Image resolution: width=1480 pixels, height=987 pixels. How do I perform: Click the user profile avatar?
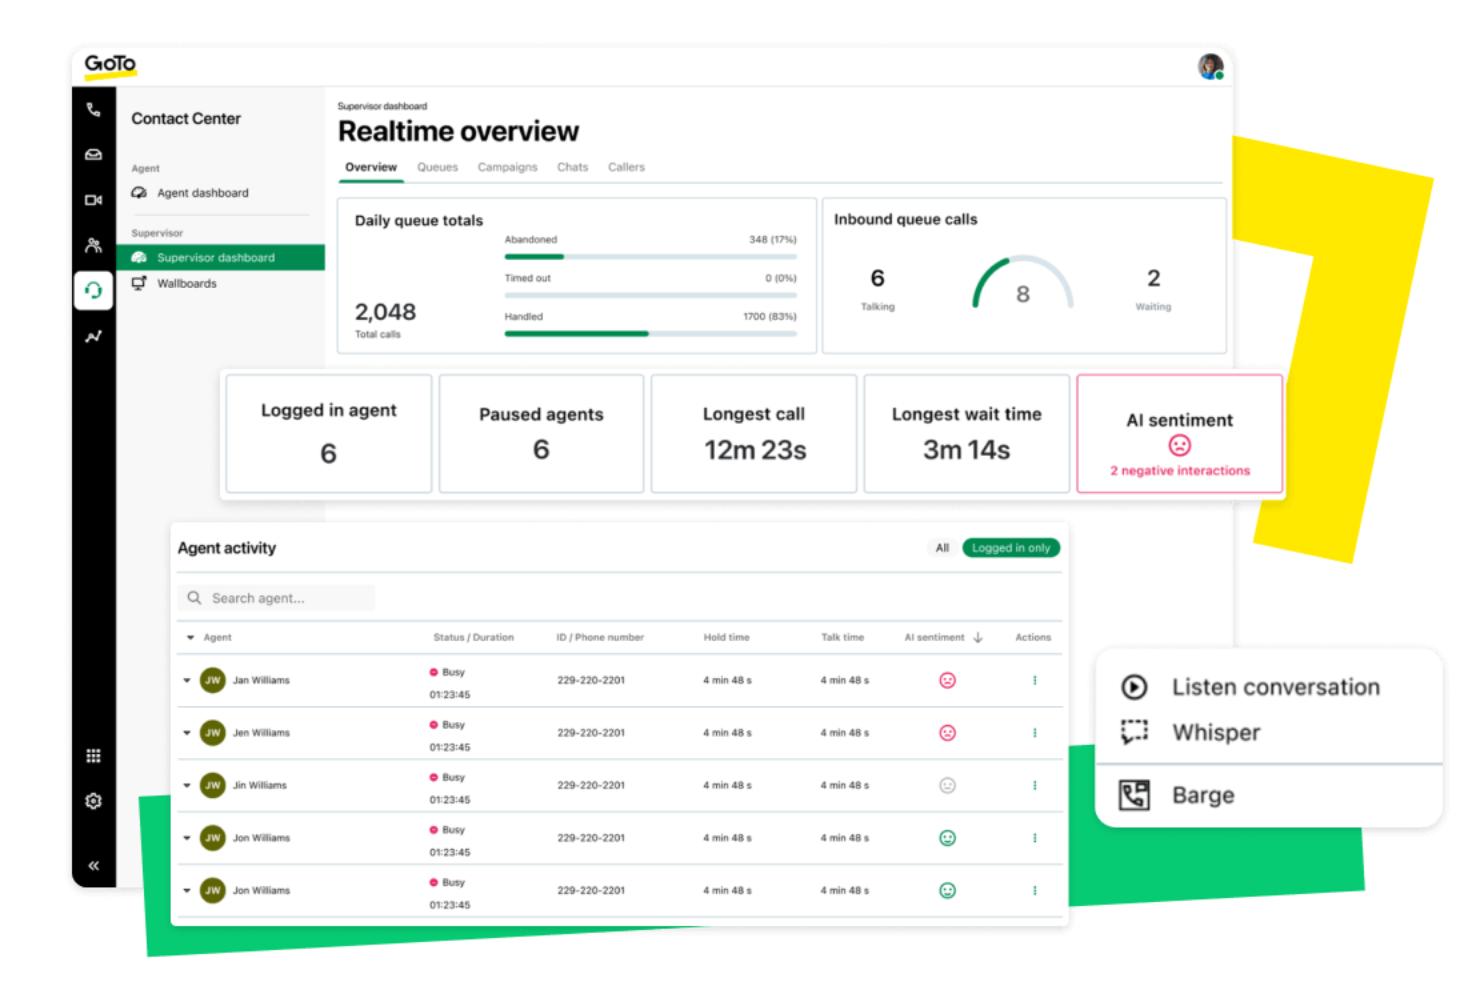coord(1211,66)
